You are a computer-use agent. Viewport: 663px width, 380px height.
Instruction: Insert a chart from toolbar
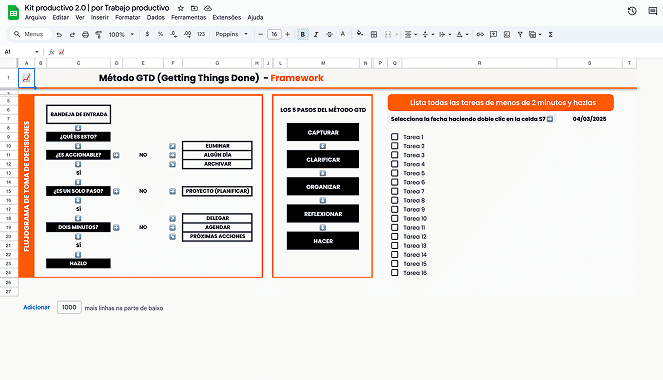[x=507, y=34]
